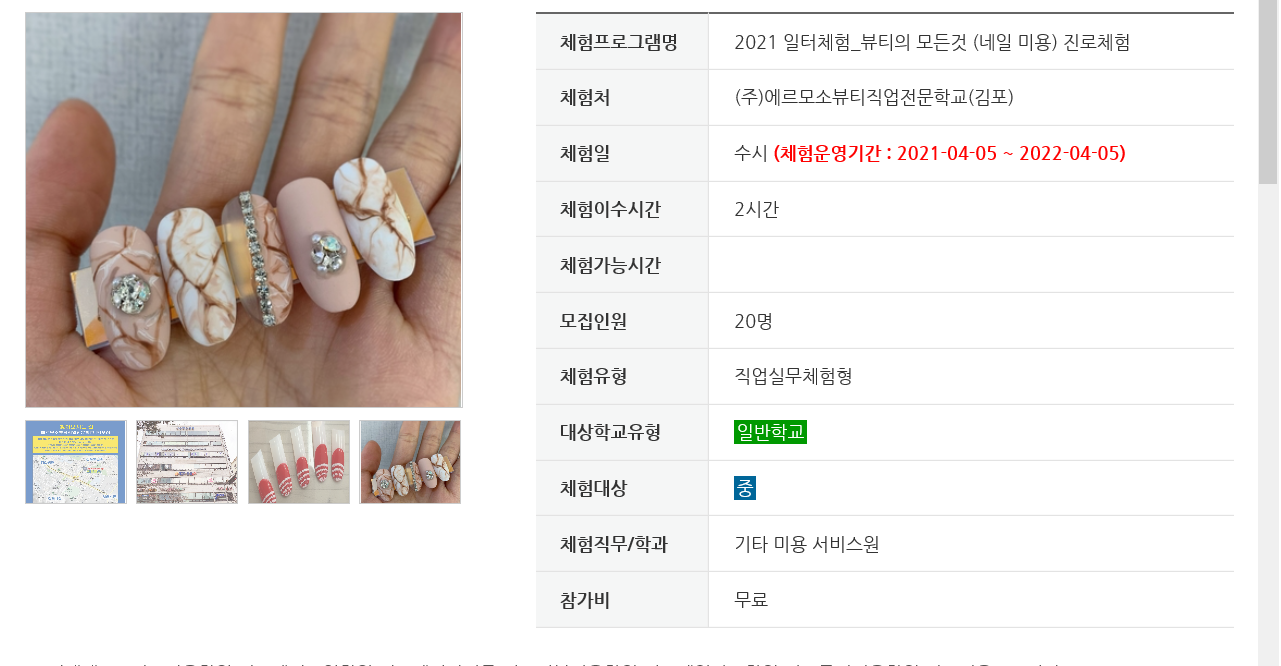Click the scrollbar track below the thumb
Image resolution: width=1281 pixels, height=666 pixels.
1268,425
